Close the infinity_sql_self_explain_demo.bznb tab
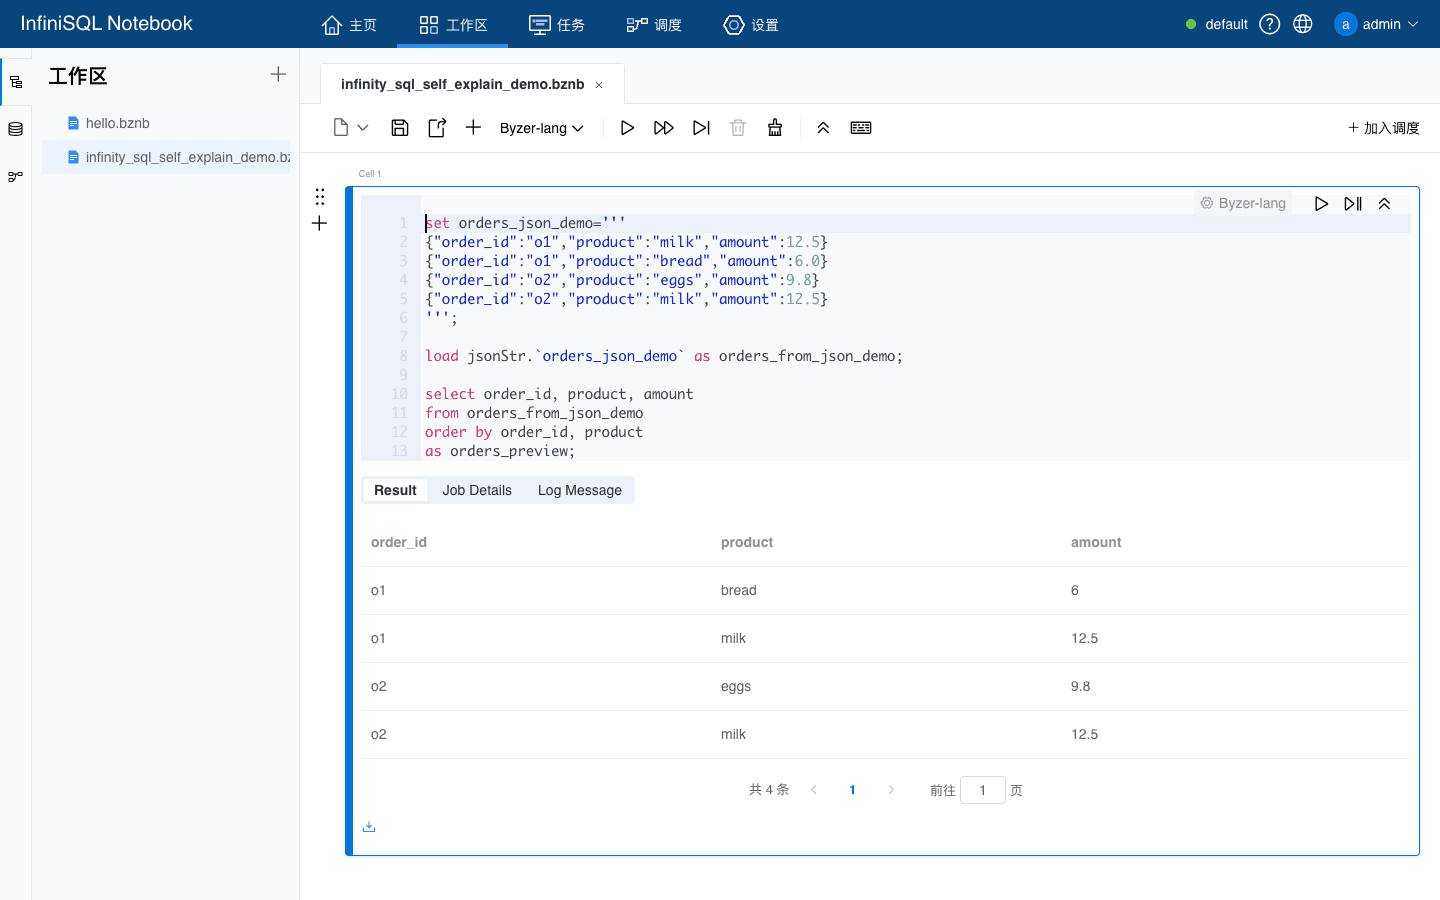1440x900 pixels. [599, 85]
